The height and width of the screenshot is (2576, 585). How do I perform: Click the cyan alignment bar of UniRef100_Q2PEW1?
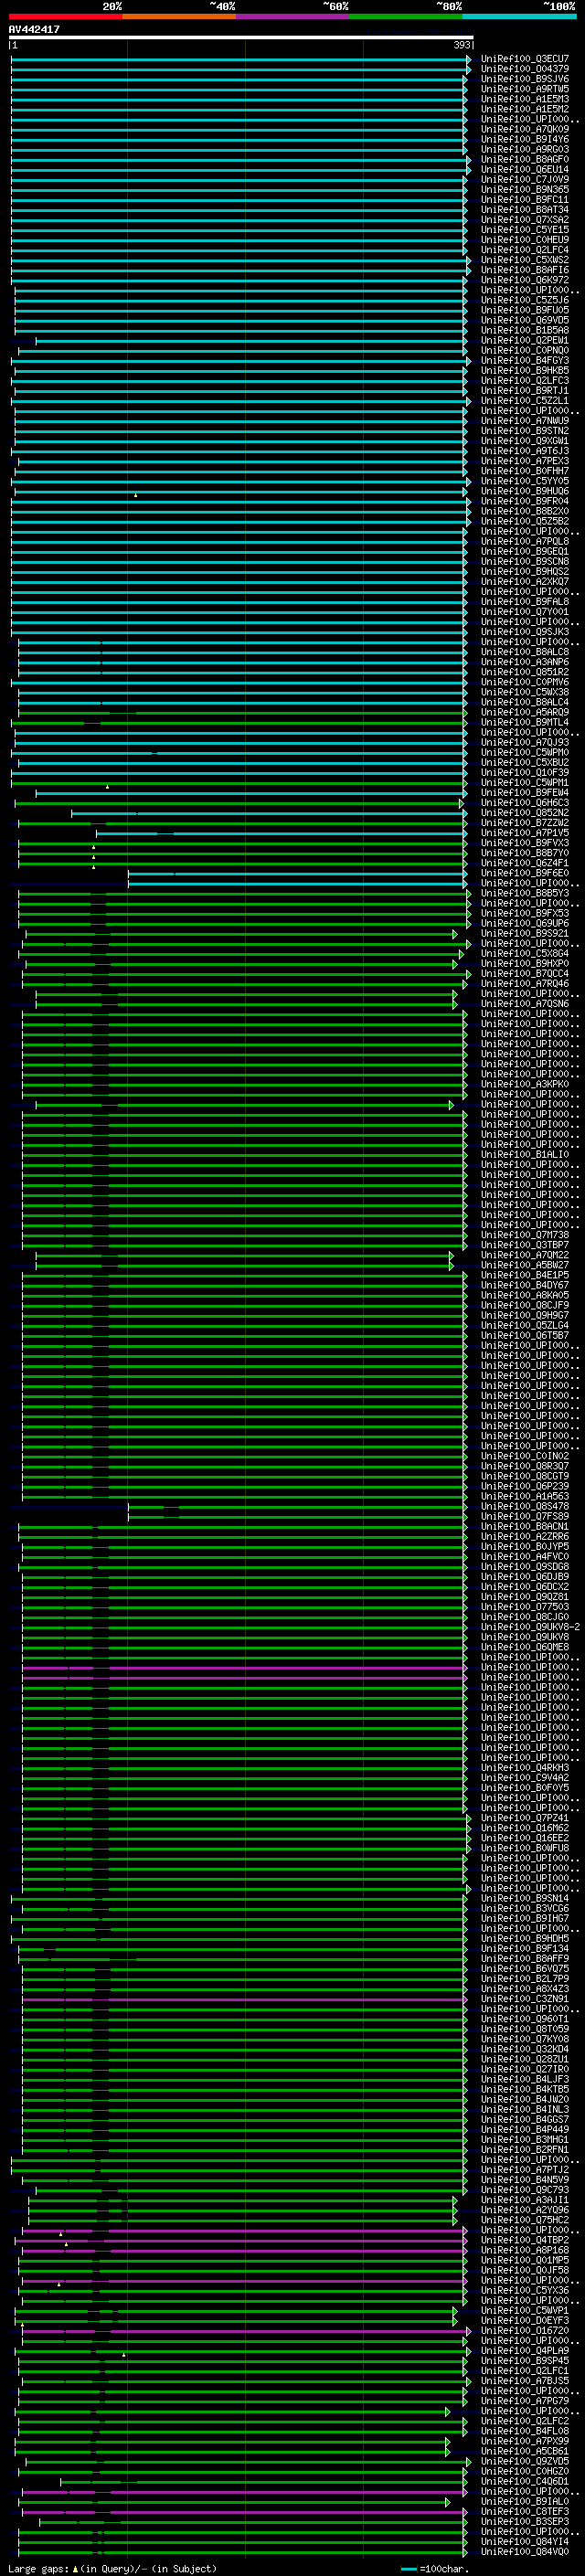click(x=250, y=340)
